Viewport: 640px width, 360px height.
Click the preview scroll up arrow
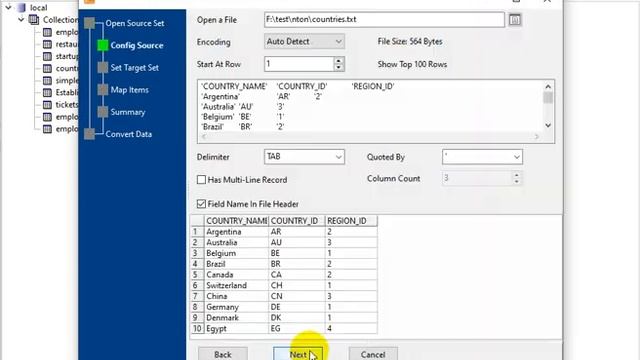(x=548, y=87)
